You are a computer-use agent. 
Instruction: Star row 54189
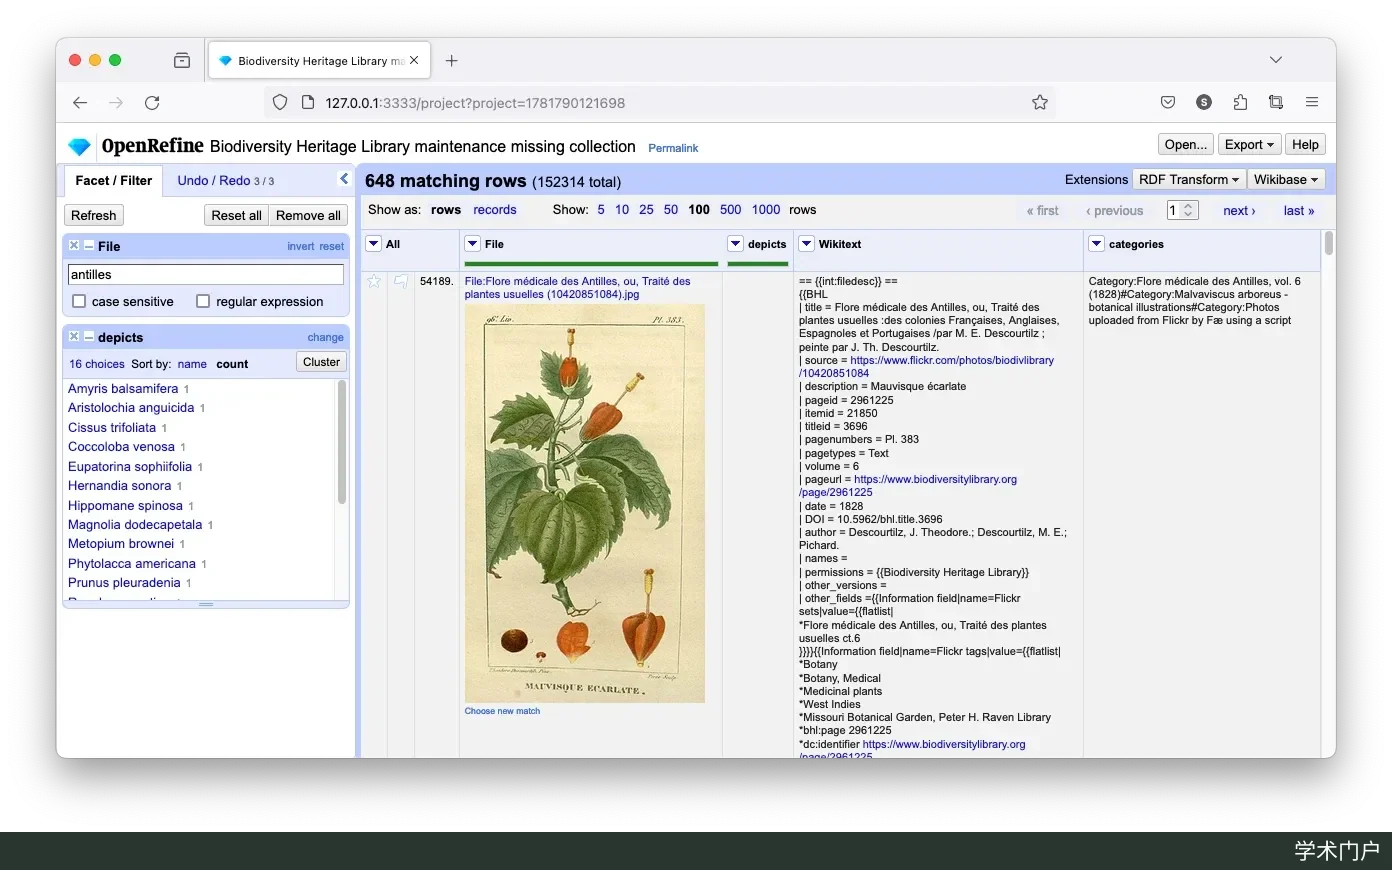(374, 282)
